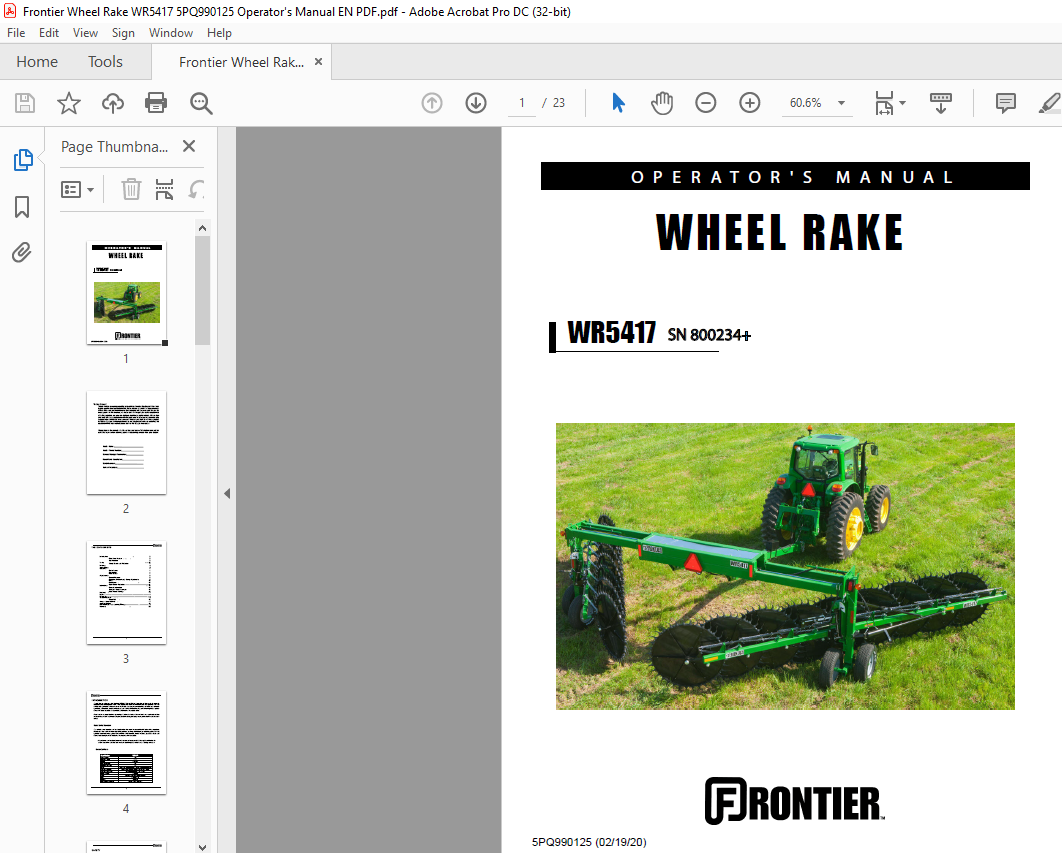Zoom in with plus icon
1062x853 pixels.
[750, 103]
